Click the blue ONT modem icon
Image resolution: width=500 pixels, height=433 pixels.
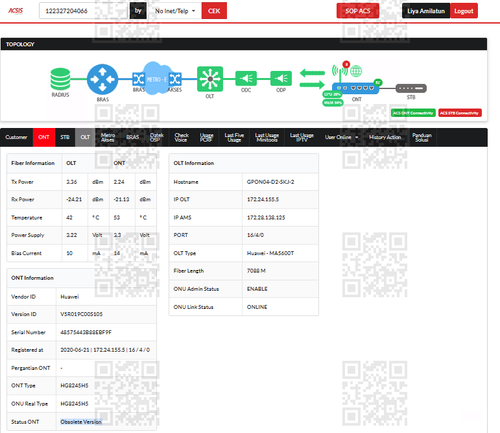point(356,88)
